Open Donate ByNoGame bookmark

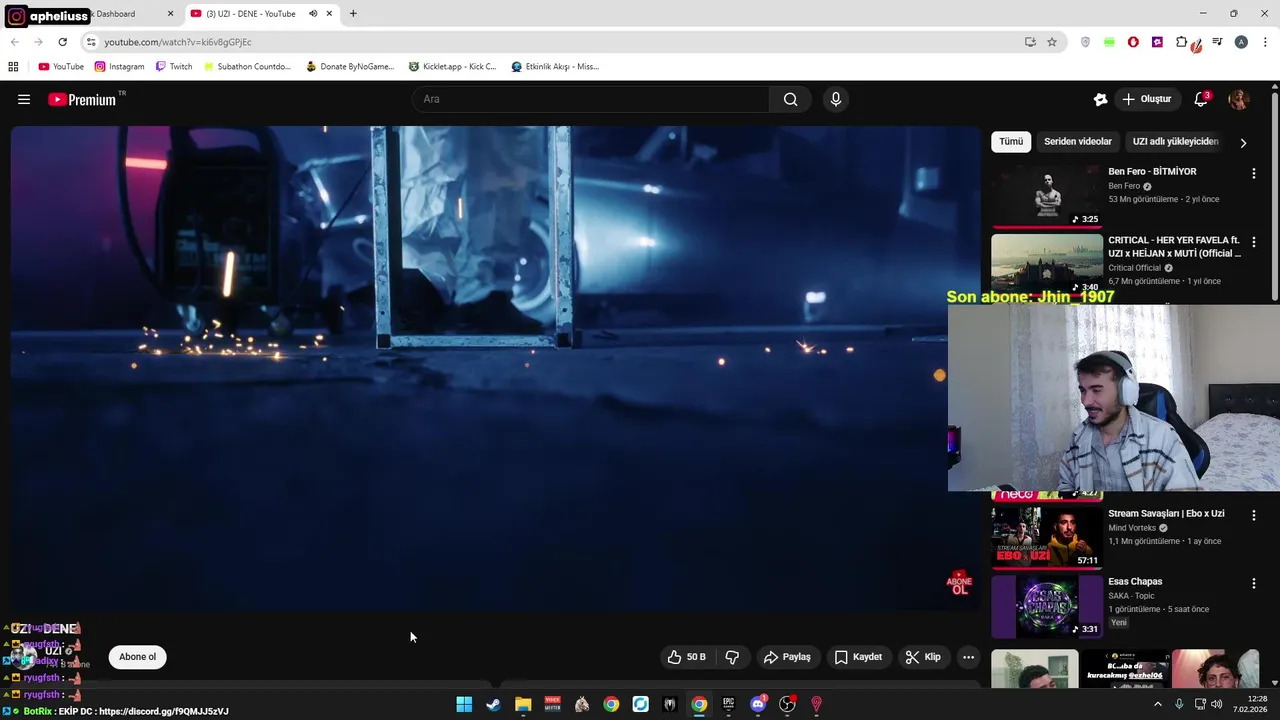pyautogui.click(x=350, y=66)
